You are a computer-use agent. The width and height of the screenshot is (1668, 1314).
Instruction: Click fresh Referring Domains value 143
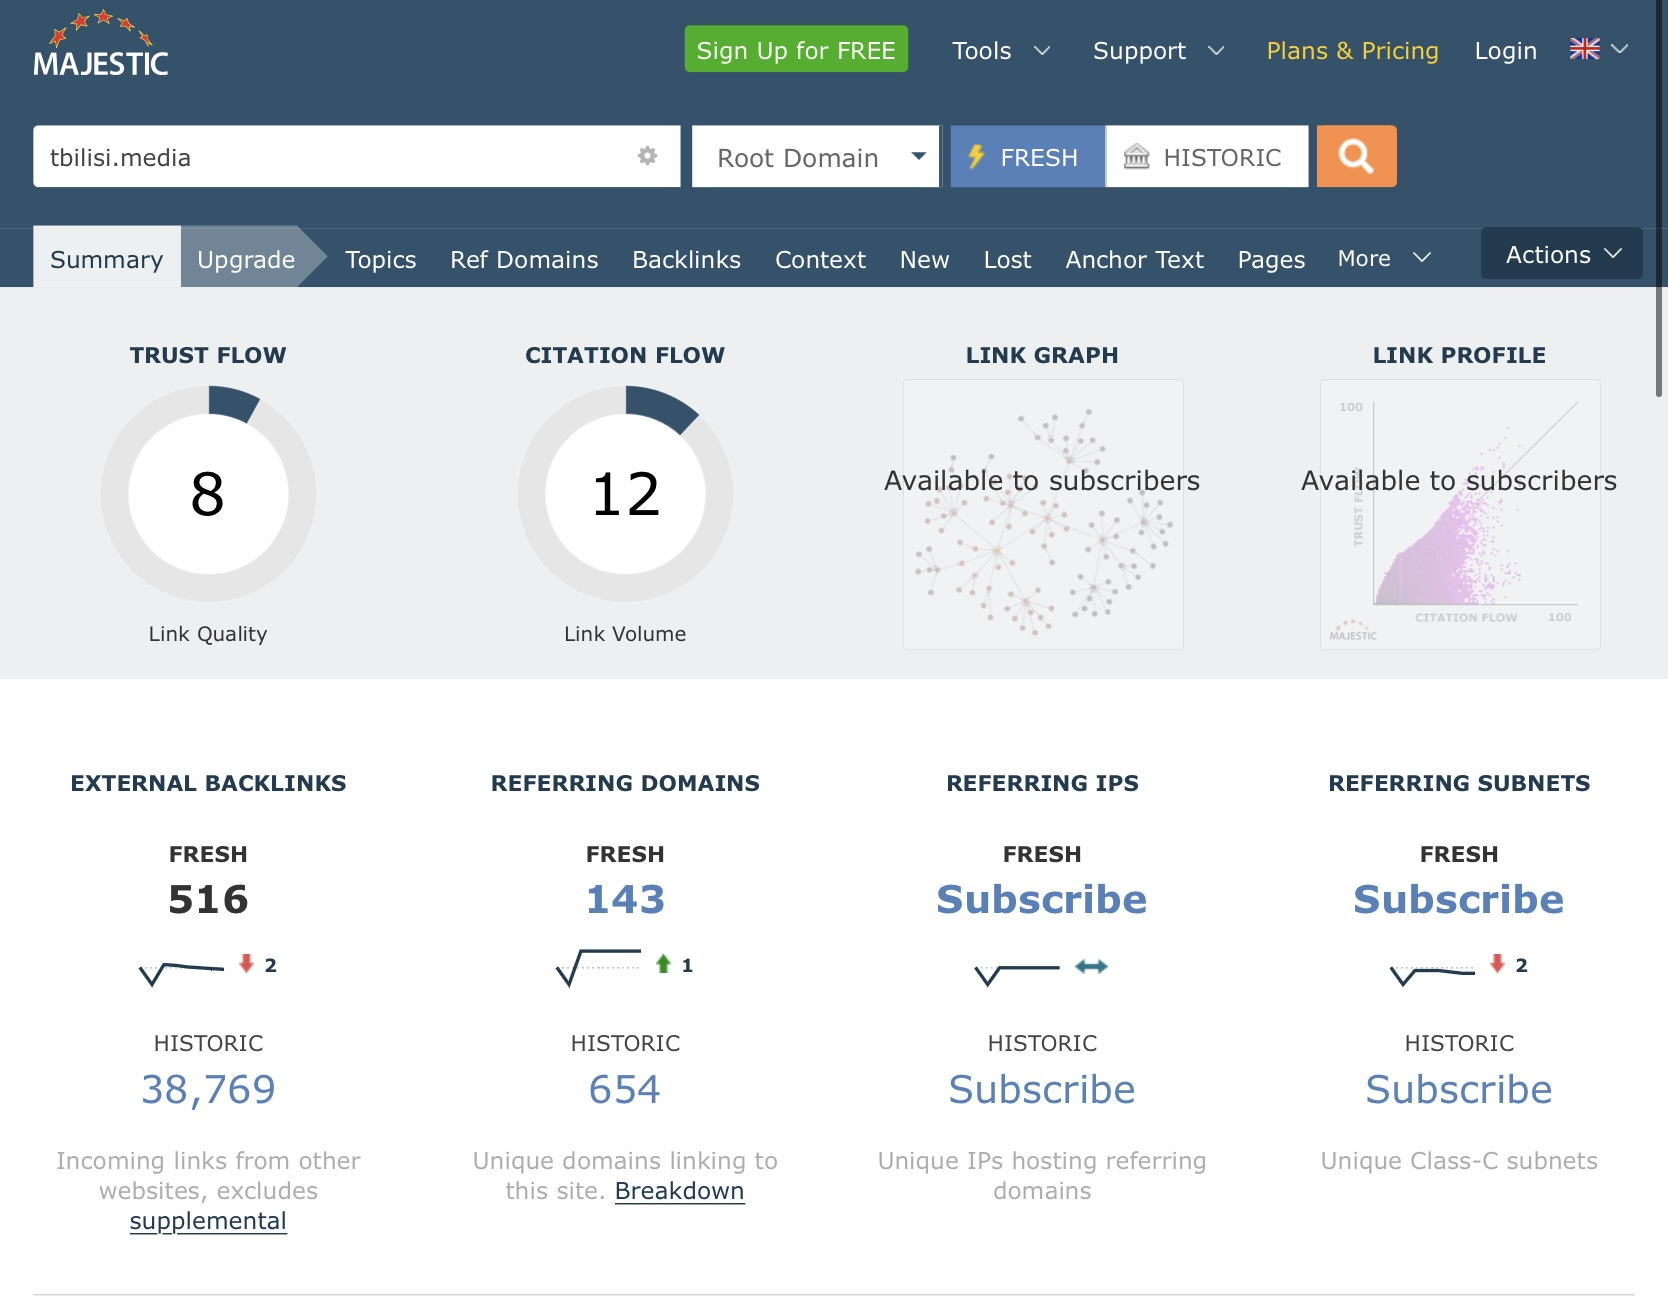click(625, 899)
